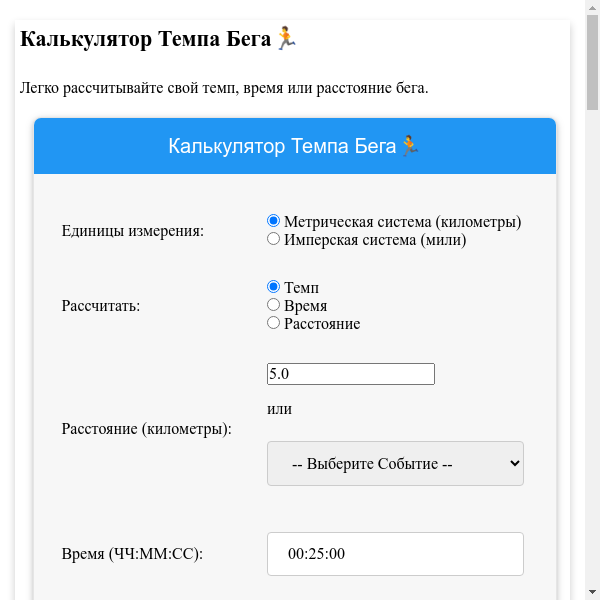Click the title text in the blue banner
The image size is (600, 600).
tap(283, 146)
